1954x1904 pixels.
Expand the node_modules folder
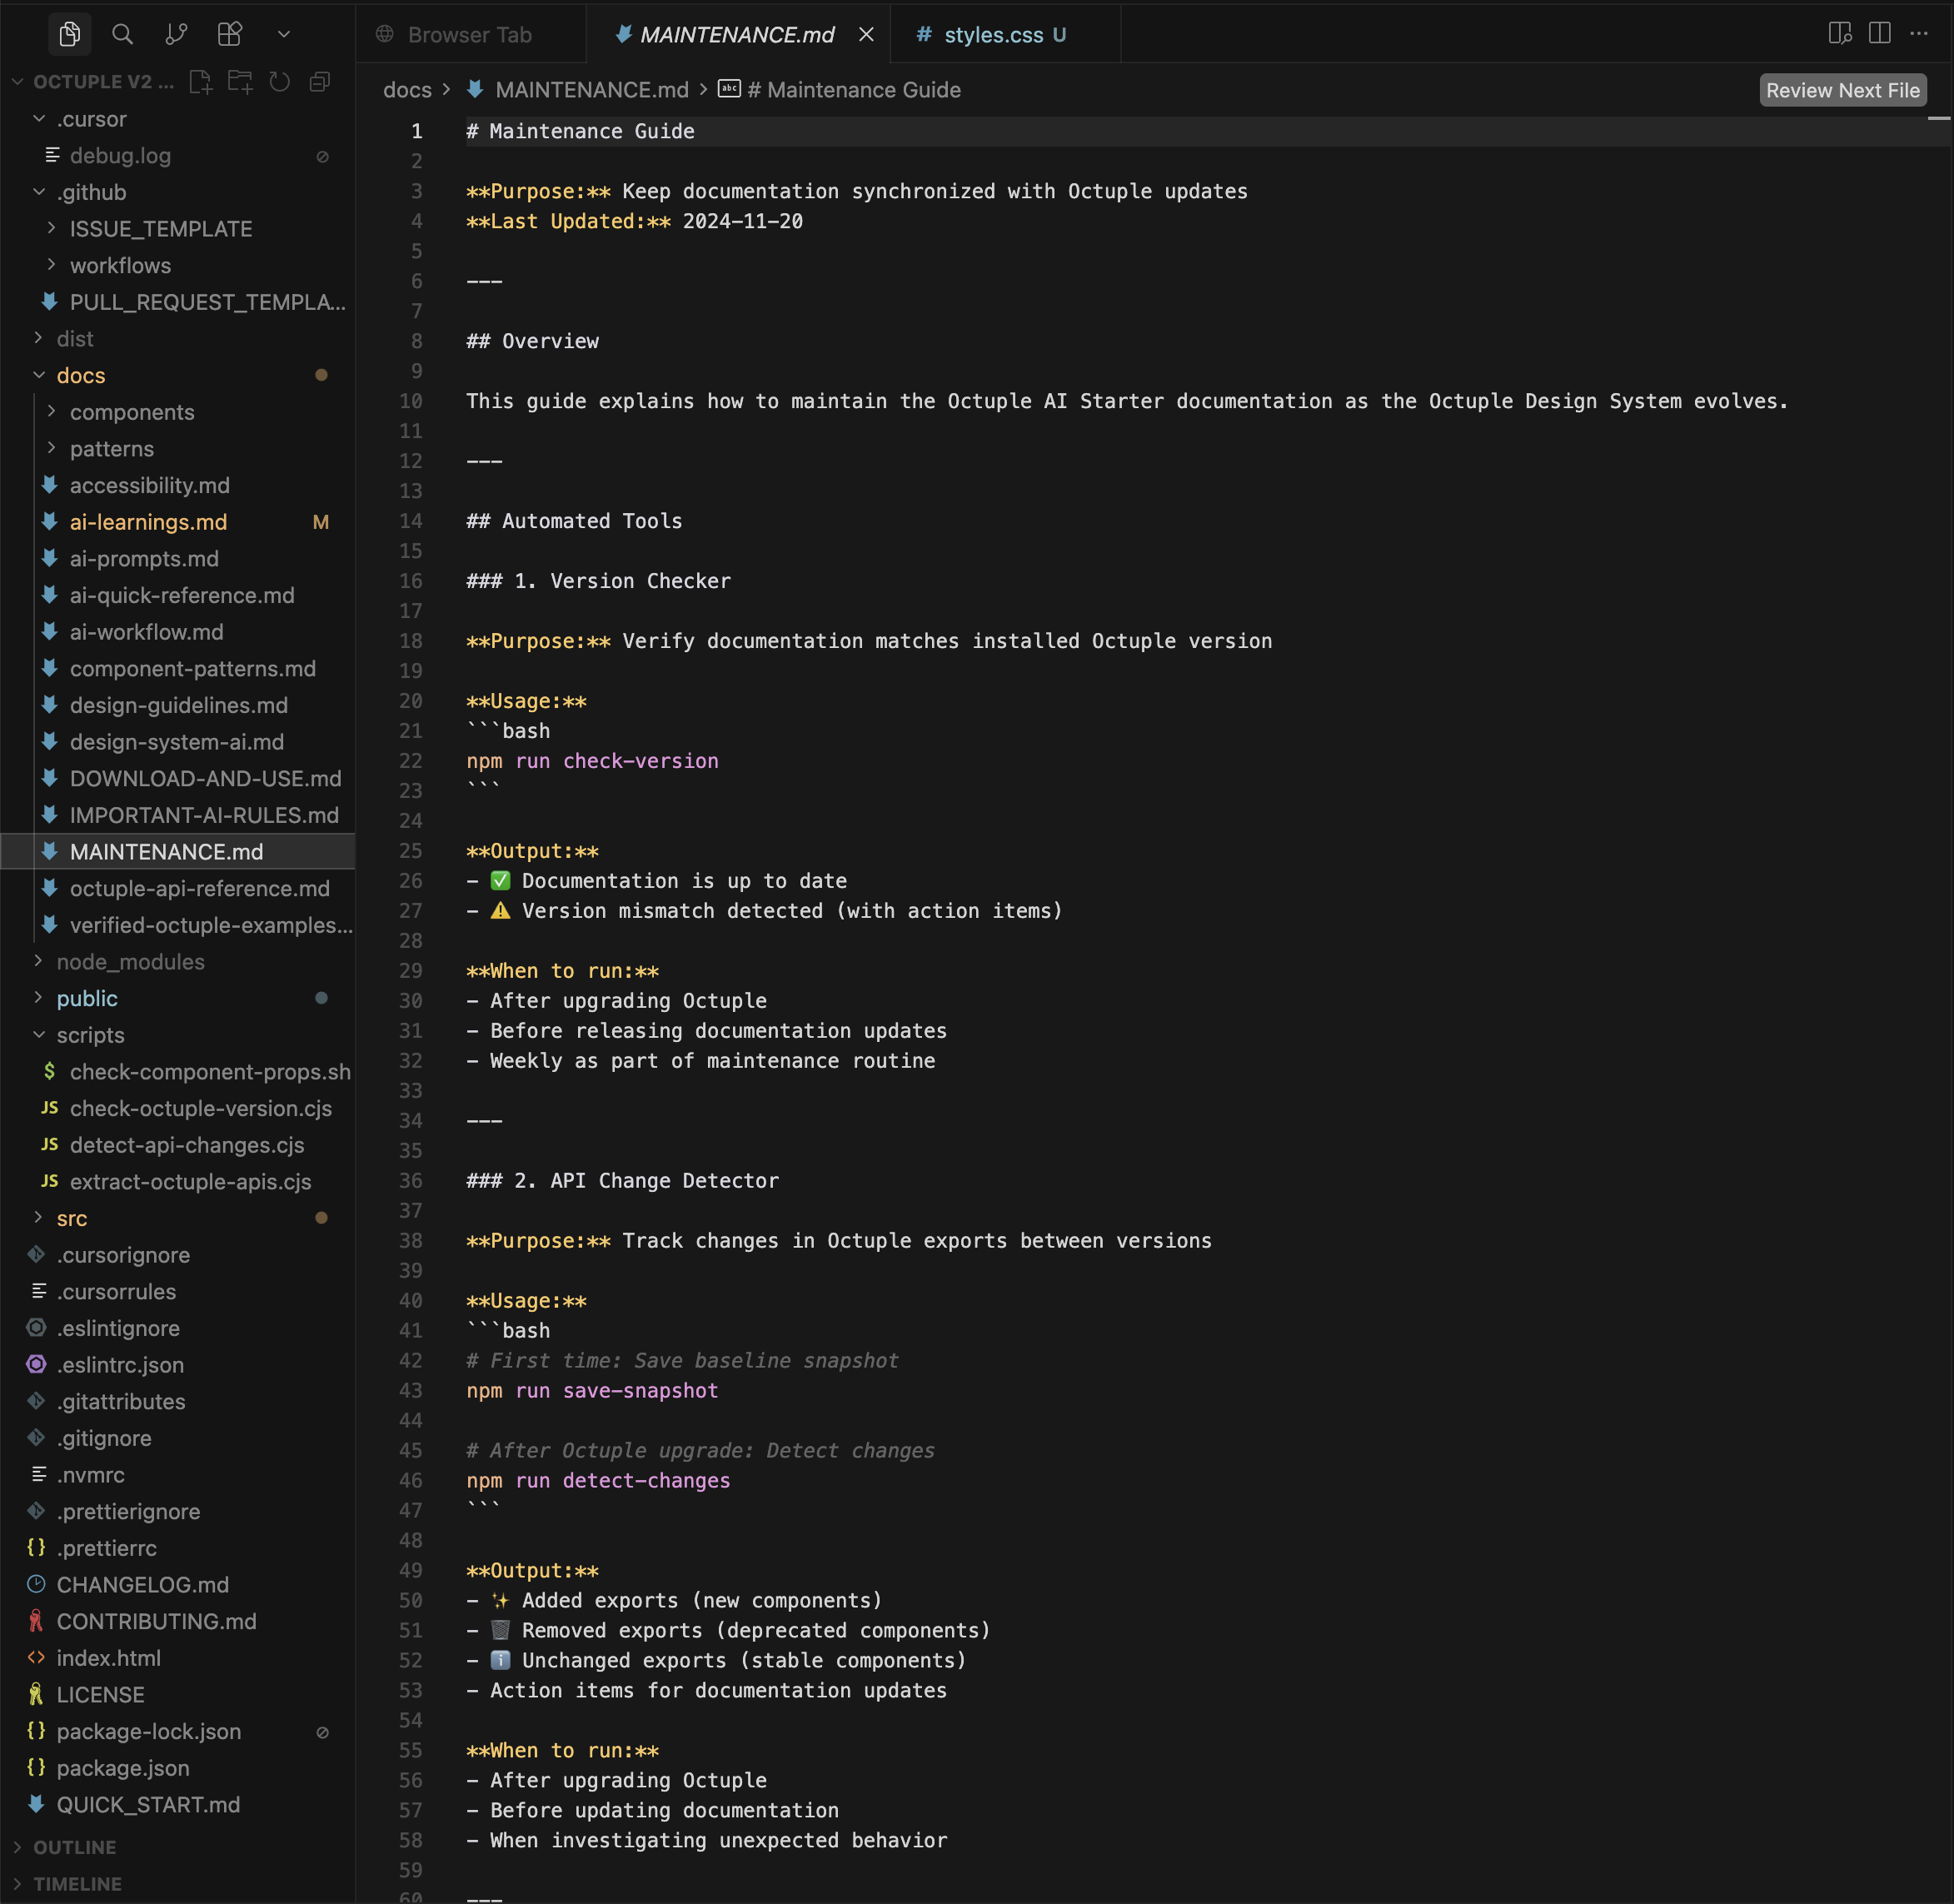click(x=130, y=962)
